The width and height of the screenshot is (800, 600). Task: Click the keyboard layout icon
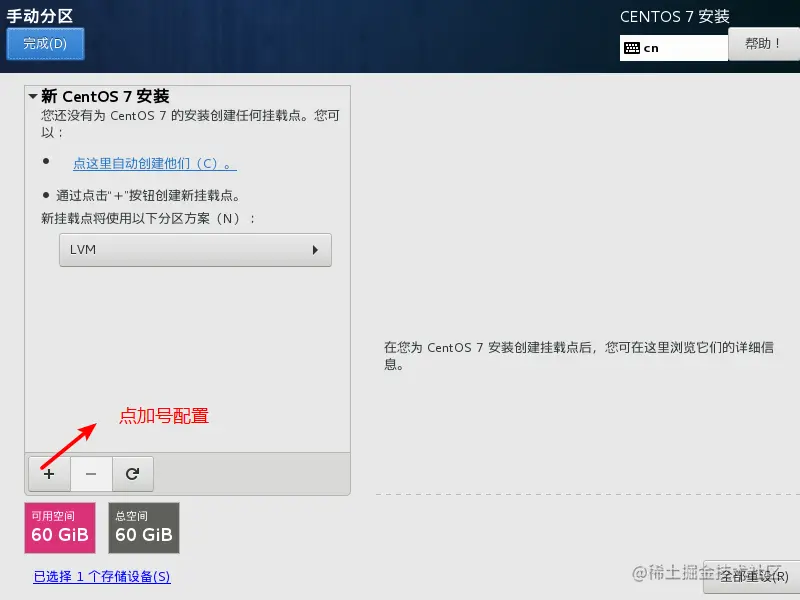click(x=632, y=48)
